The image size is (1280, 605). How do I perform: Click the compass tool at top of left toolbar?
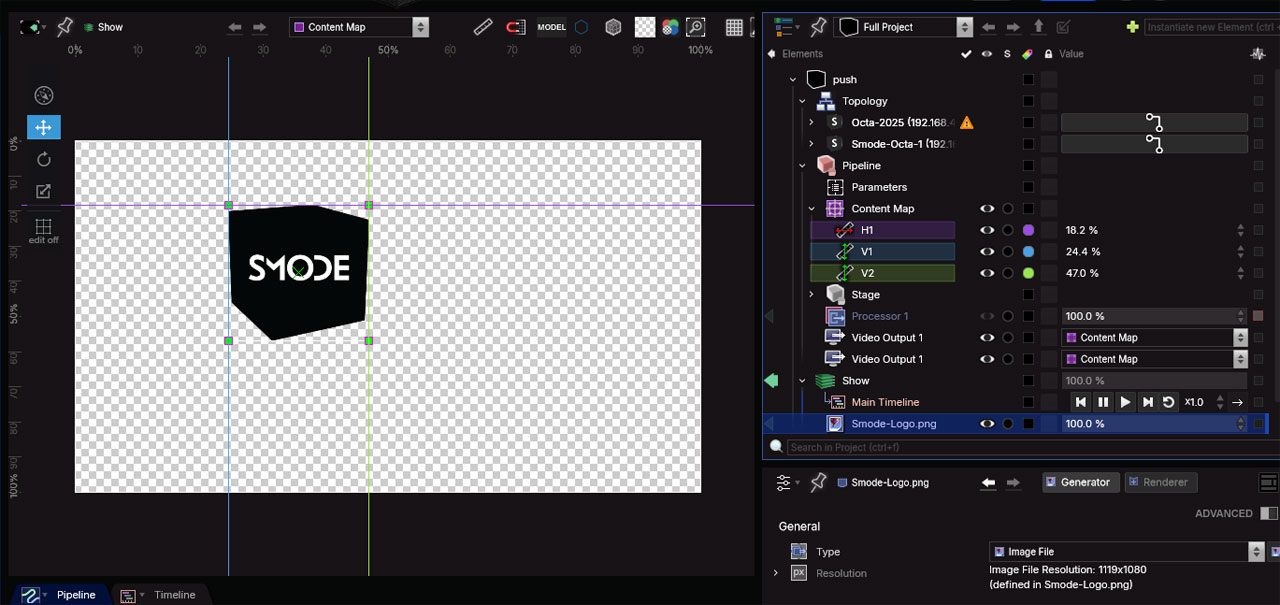tap(43, 95)
